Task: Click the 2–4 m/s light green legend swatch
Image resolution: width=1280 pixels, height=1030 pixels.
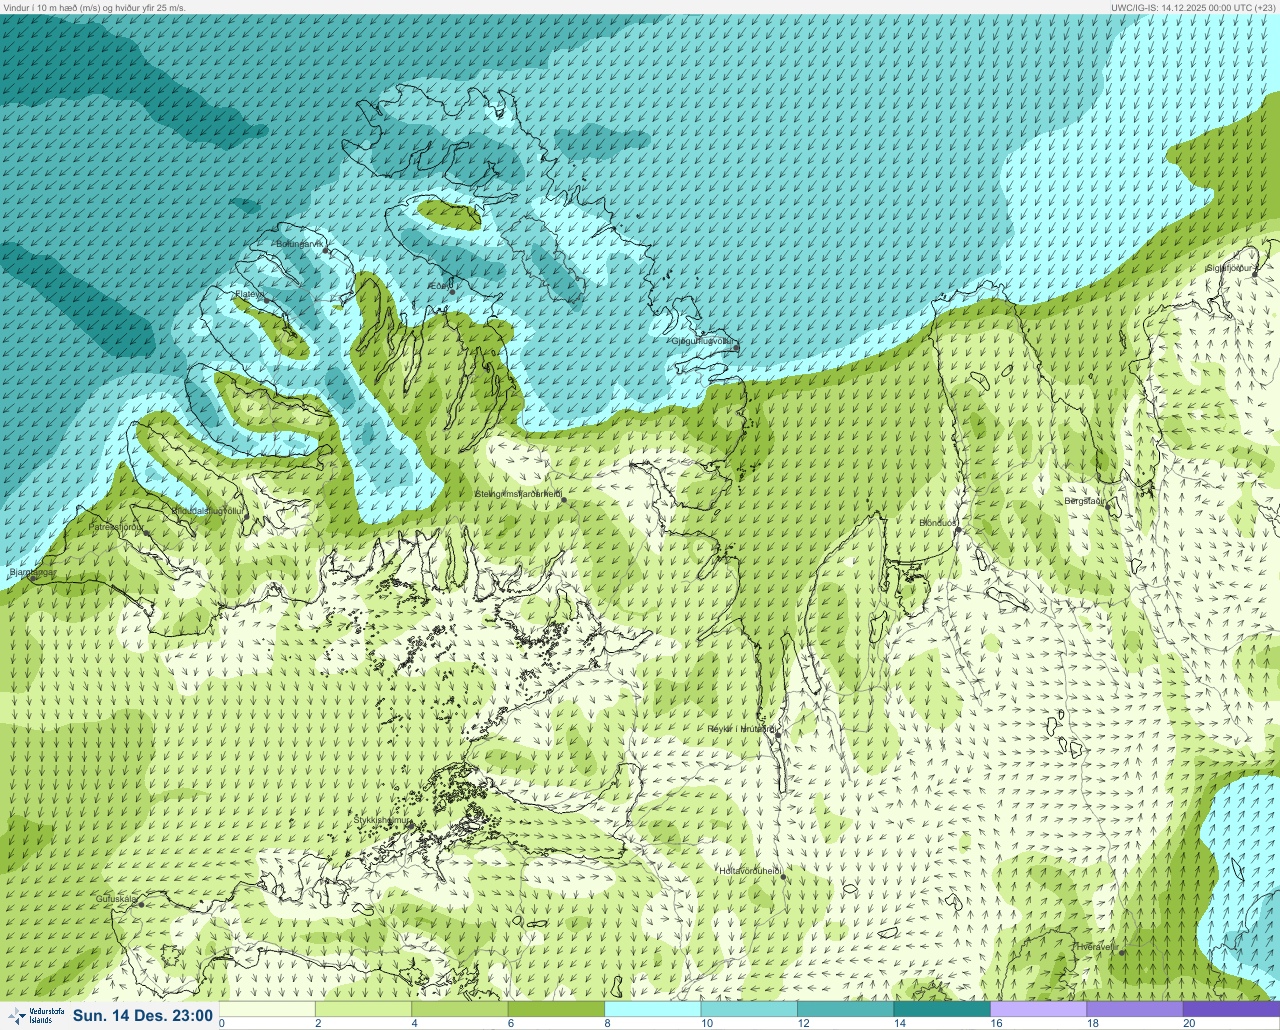Action: tap(364, 1009)
